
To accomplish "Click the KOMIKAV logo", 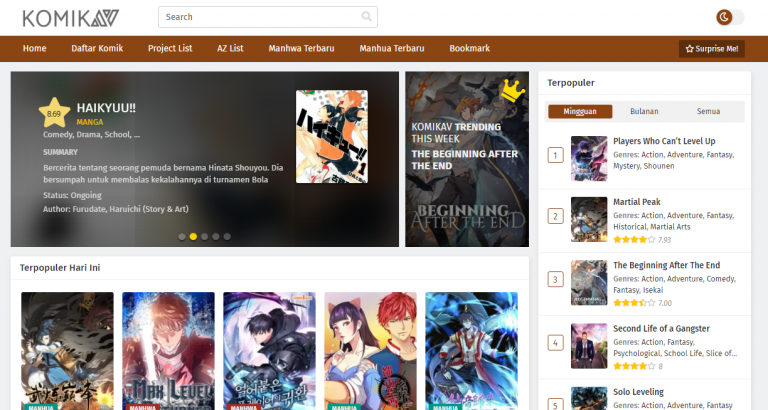I will click(71, 18).
